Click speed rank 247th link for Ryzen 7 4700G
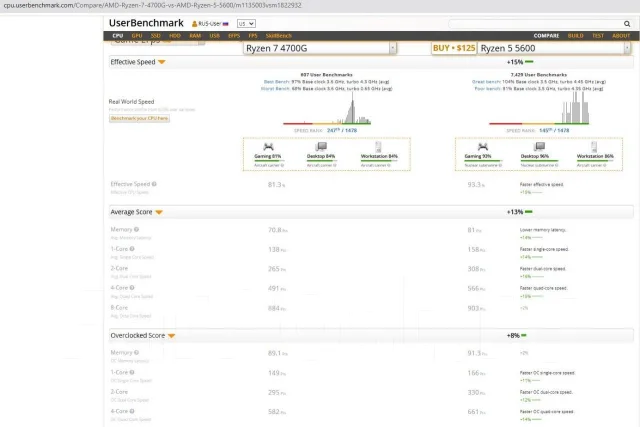This screenshot has height=427, width=640. (x=342, y=131)
